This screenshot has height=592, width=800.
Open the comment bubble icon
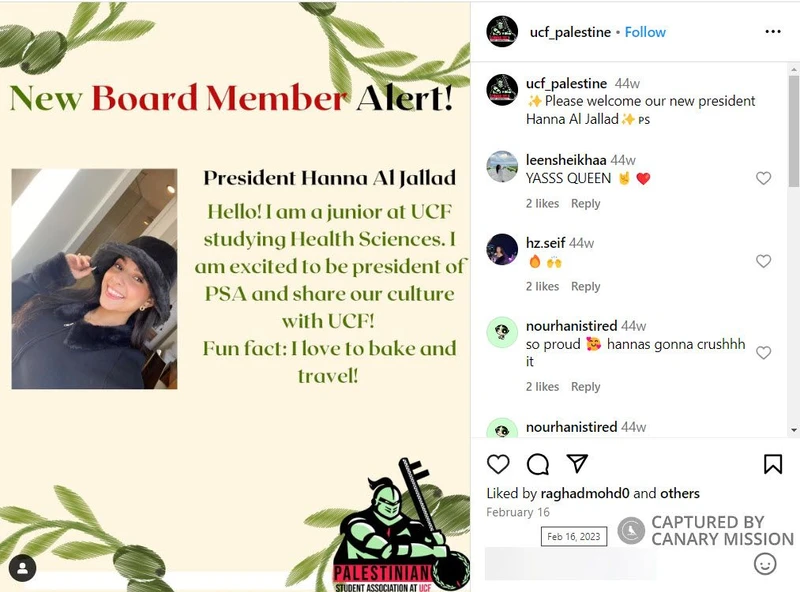tap(538, 464)
